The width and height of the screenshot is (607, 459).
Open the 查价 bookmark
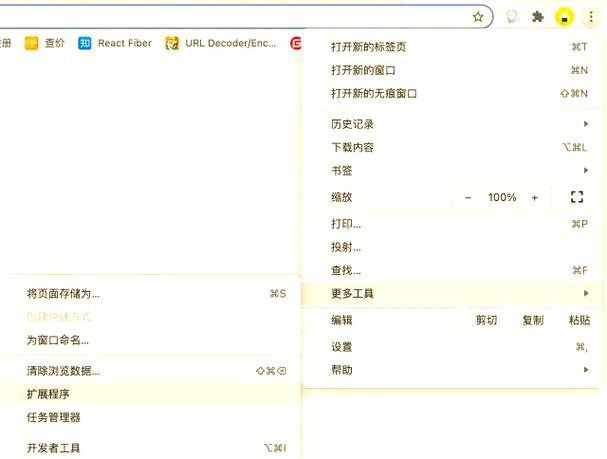[x=45, y=43]
